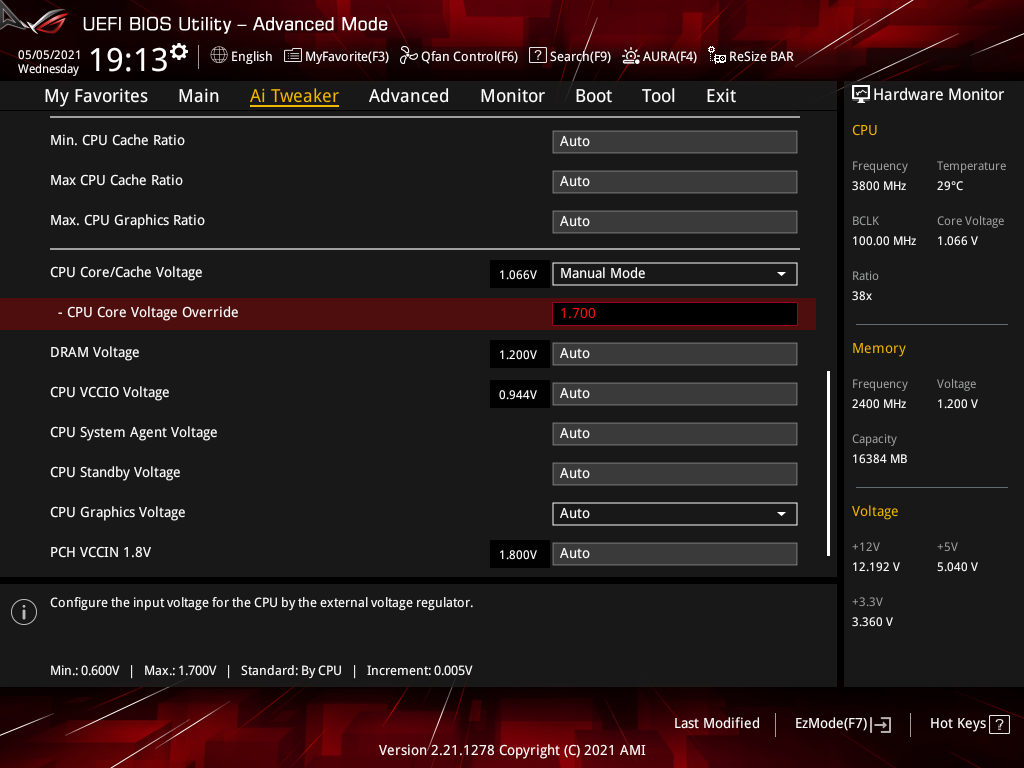Open the clock settings gear icon
This screenshot has width=1024, height=768.
179,51
